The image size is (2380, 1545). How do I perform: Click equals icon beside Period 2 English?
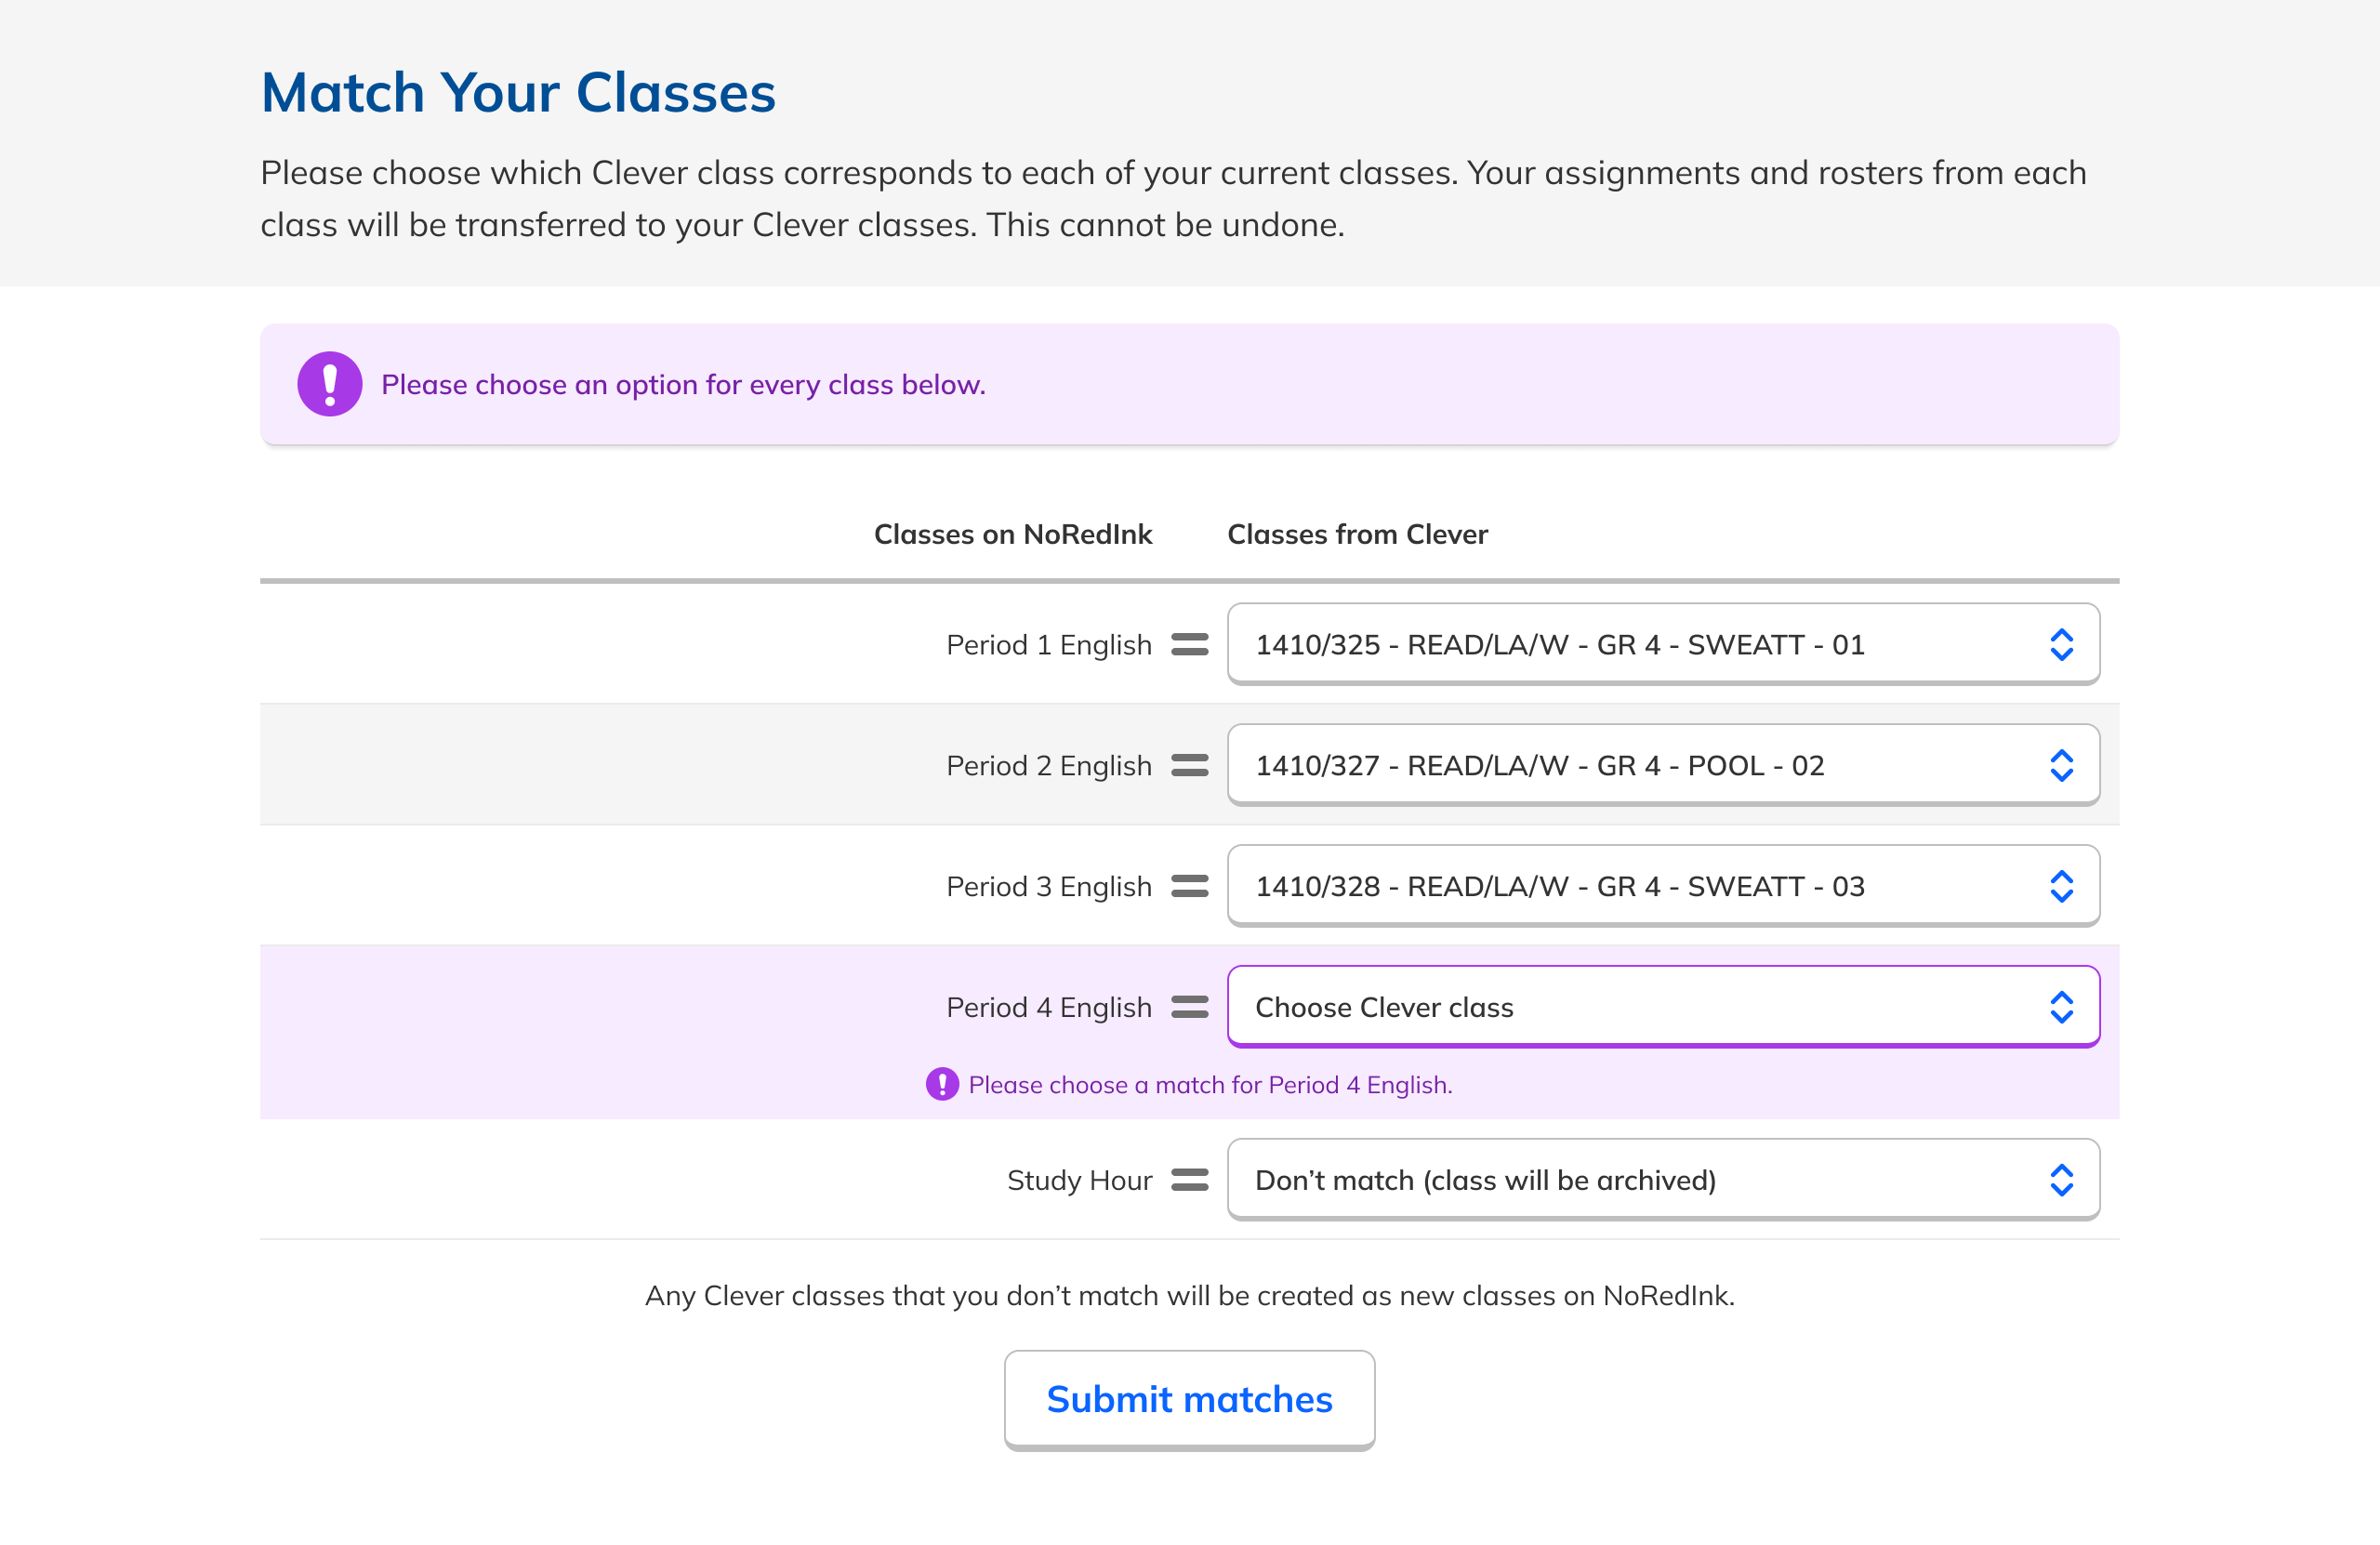[x=1189, y=765]
